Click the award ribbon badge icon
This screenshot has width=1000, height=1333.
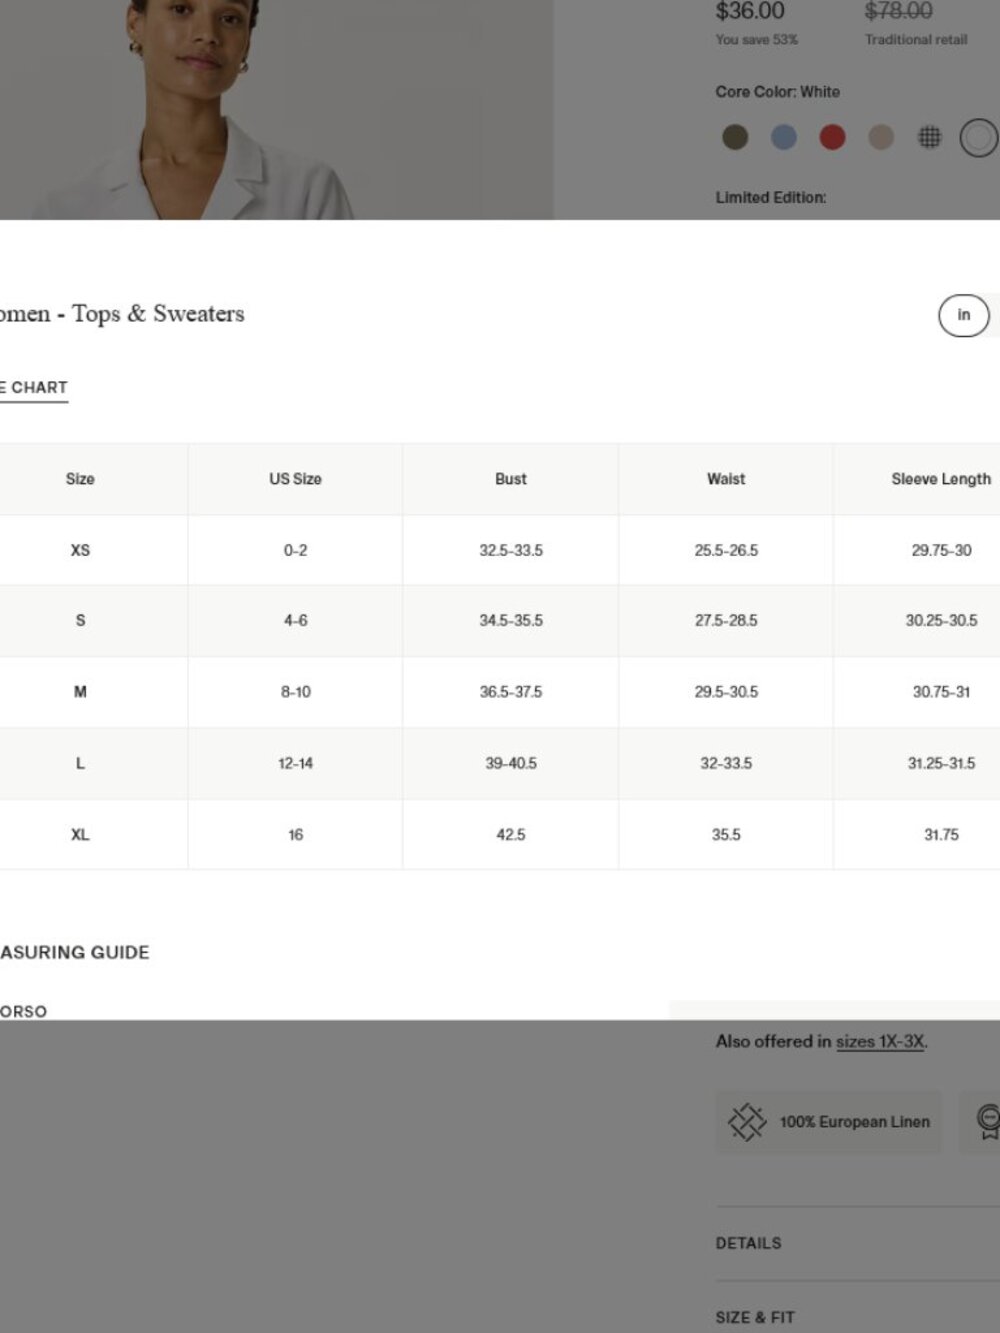(988, 1122)
